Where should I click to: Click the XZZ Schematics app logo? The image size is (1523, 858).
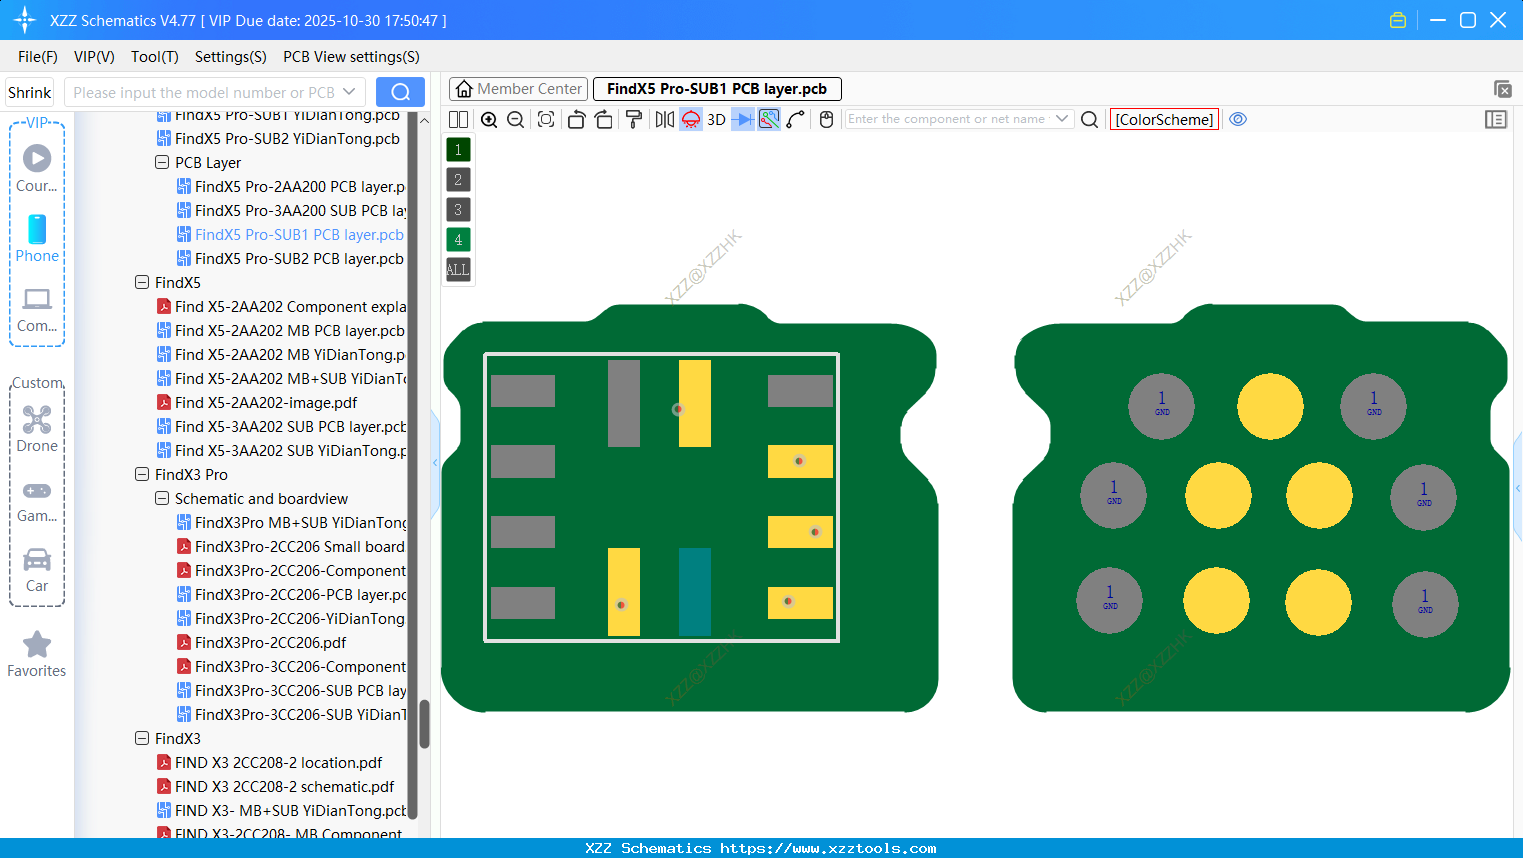point(25,20)
